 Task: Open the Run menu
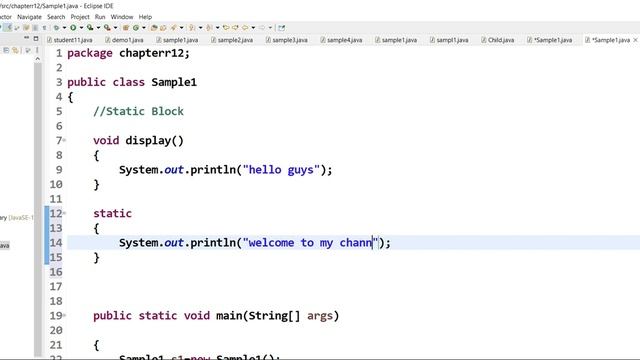100,17
